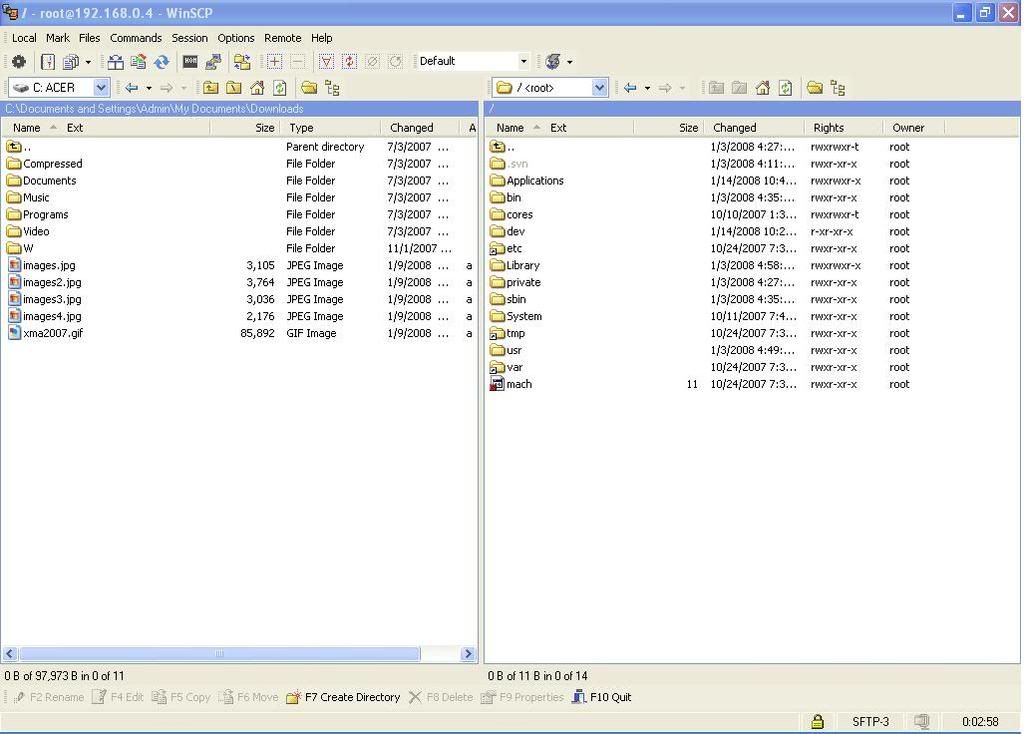Click the lock icon in status bar
Image resolution: width=1024 pixels, height=734 pixels.
[817, 722]
